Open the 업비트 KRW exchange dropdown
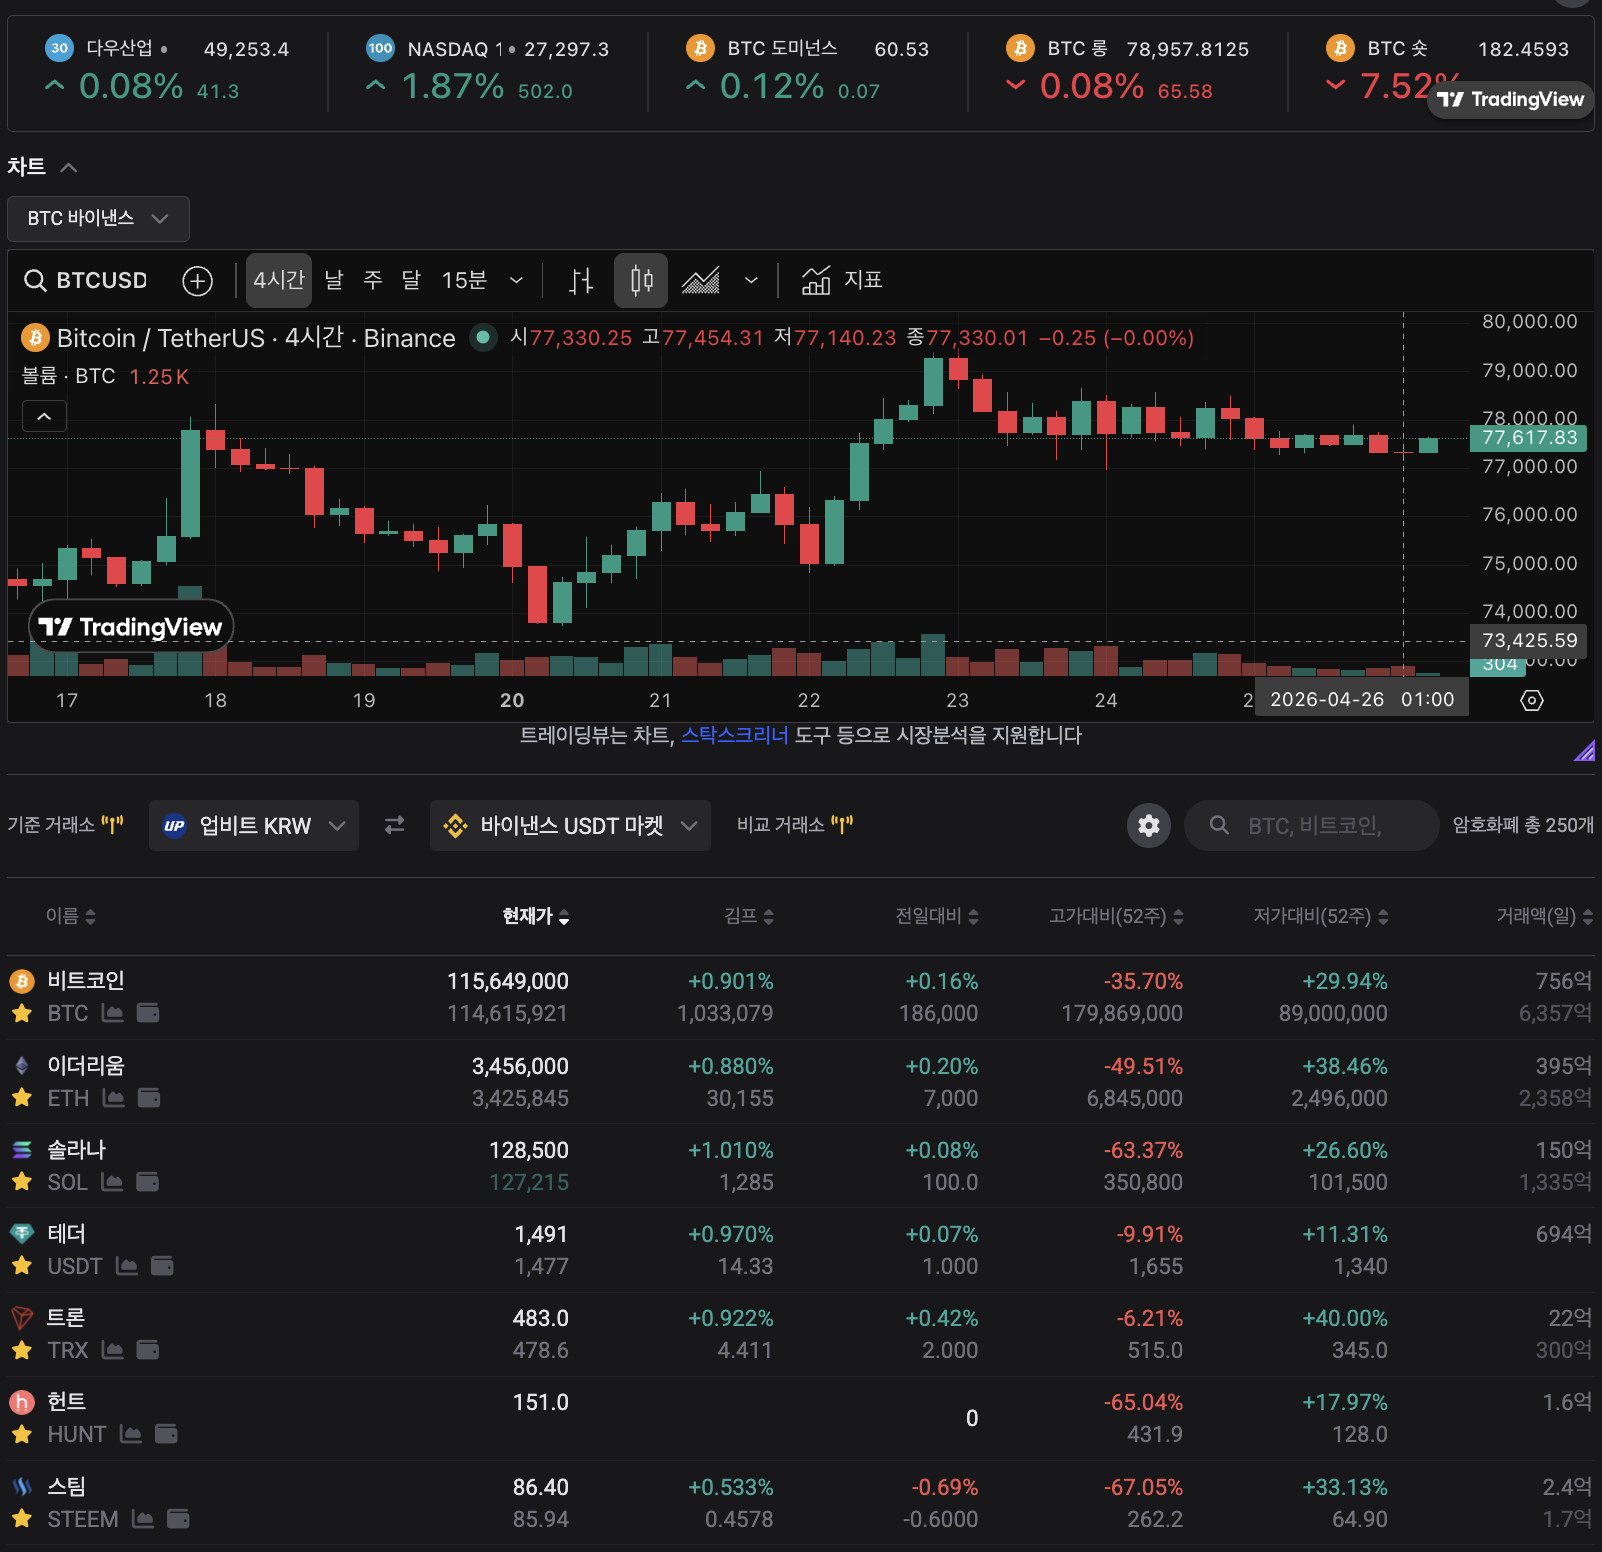1602x1552 pixels. click(x=254, y=825)
